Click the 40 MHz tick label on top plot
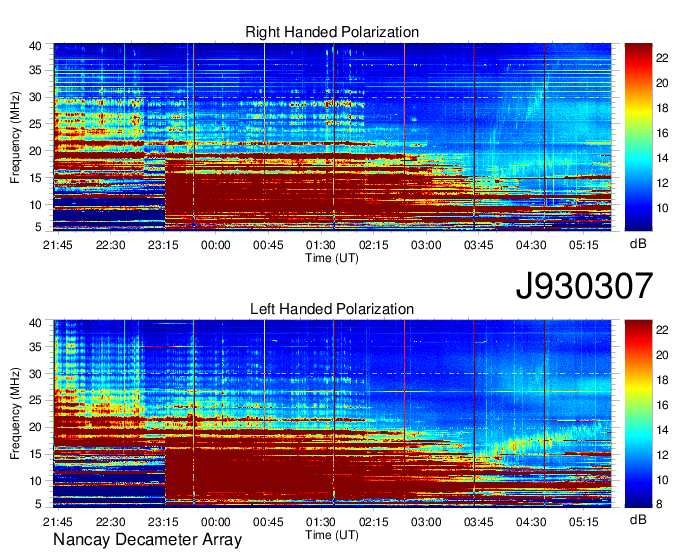Image resolution: width=680 pixels, height=552 pixels. coord(35,46)
